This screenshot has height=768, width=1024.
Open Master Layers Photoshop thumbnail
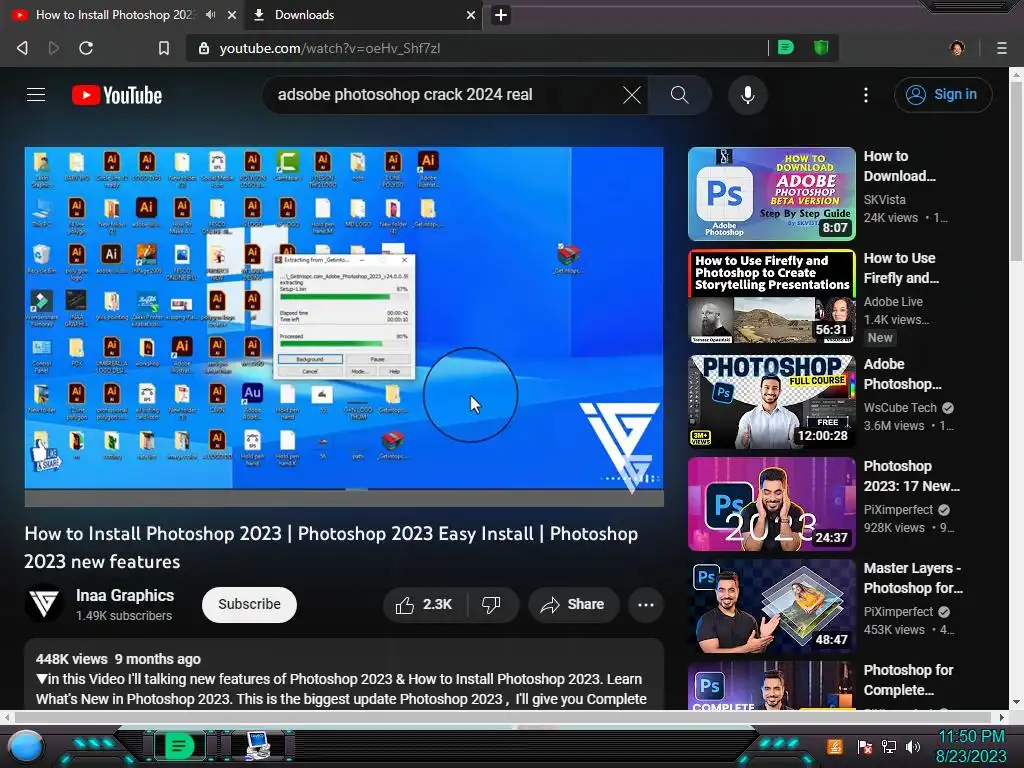coord(771,605)
